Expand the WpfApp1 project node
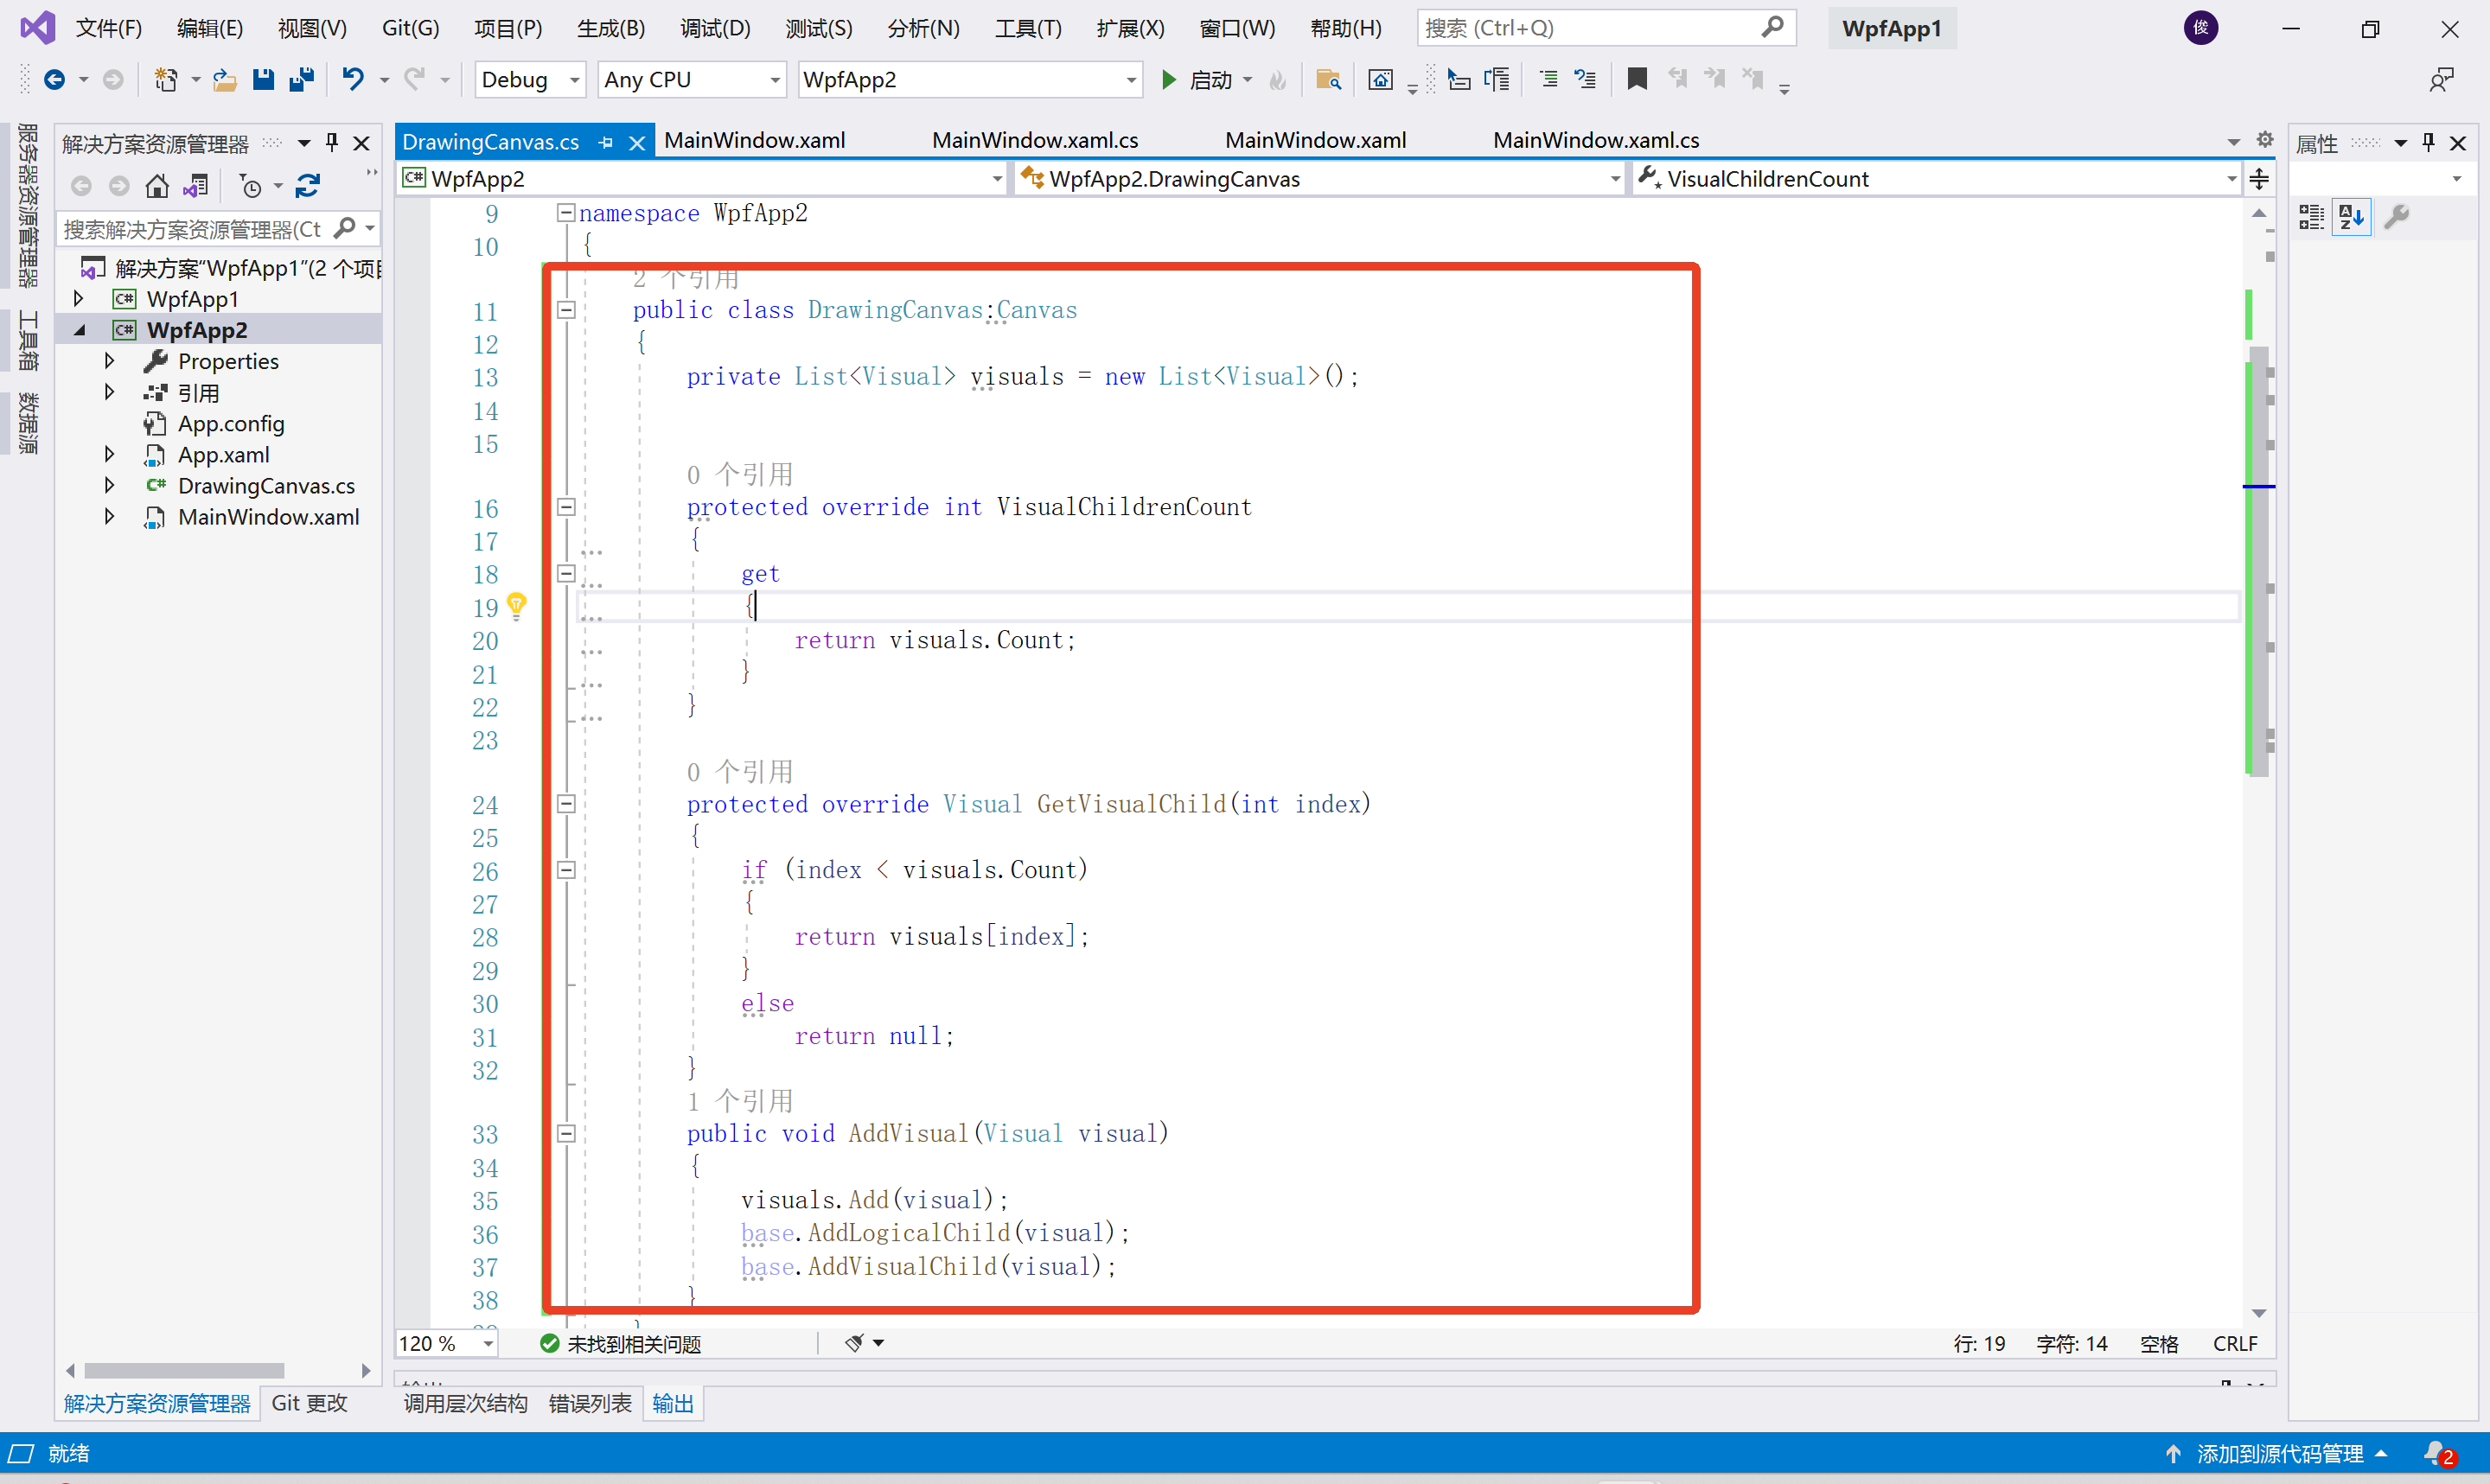The width and height of the screenshot is (2490, 1484). (x=79, y=299)
